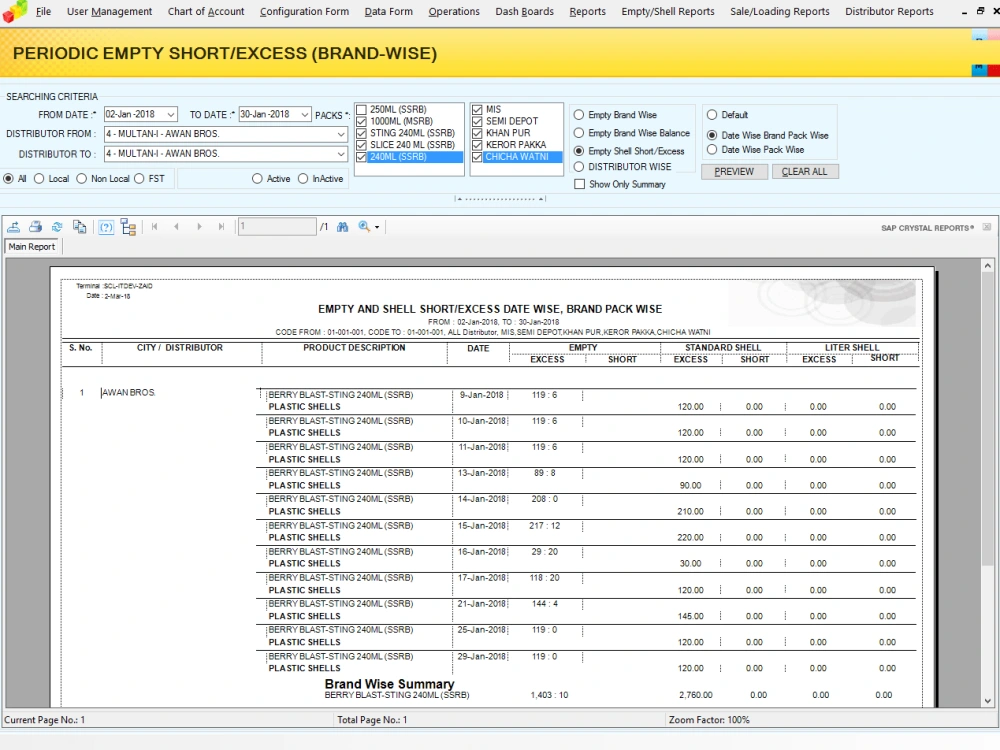The height and width of the screenshot is (750, 1000).
Task: Copy report using copy icon
Action: pyautogui.click(x=80, y=226)
